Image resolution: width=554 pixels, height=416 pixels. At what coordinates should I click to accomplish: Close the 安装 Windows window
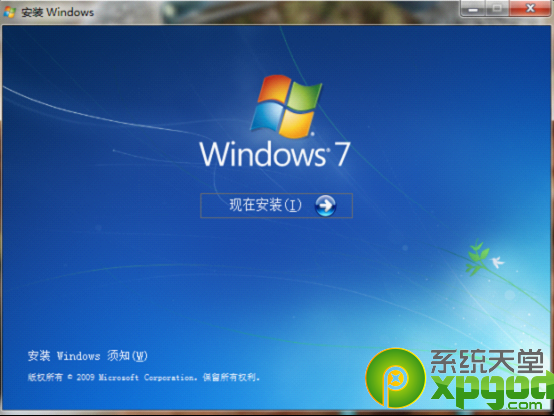pos(530,8)
